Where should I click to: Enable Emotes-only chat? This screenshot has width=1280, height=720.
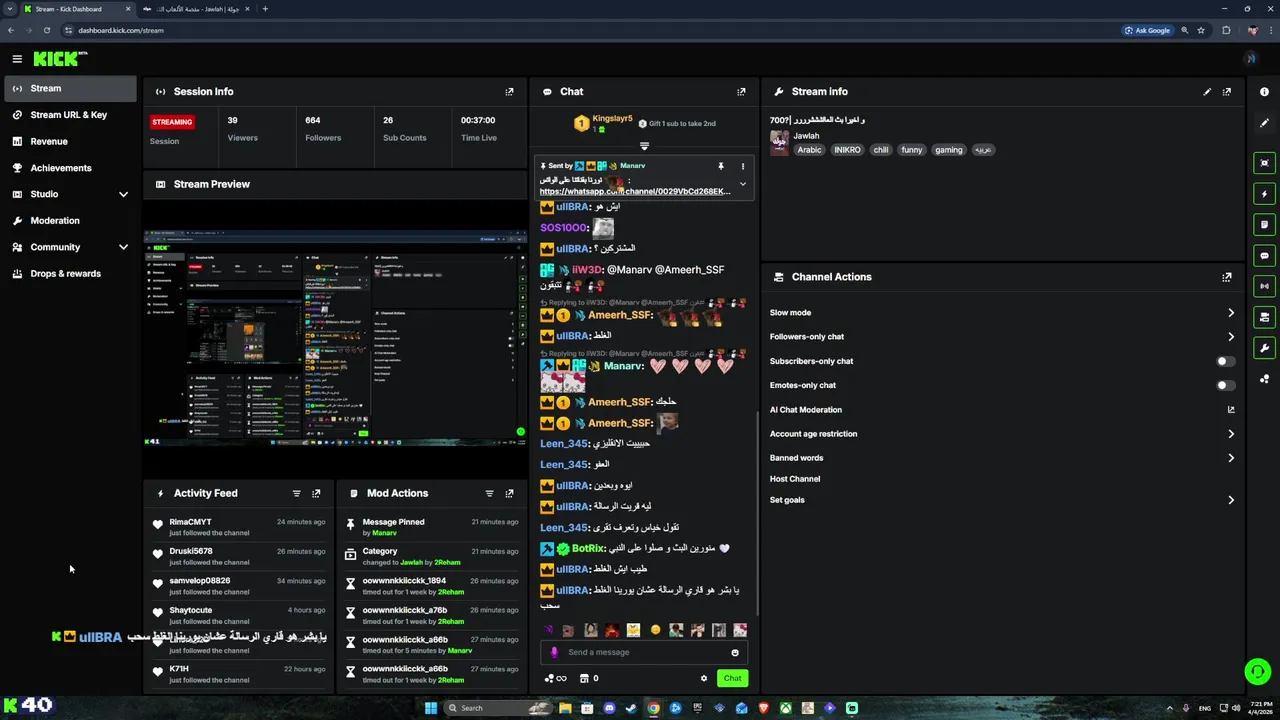[1225, 385]
